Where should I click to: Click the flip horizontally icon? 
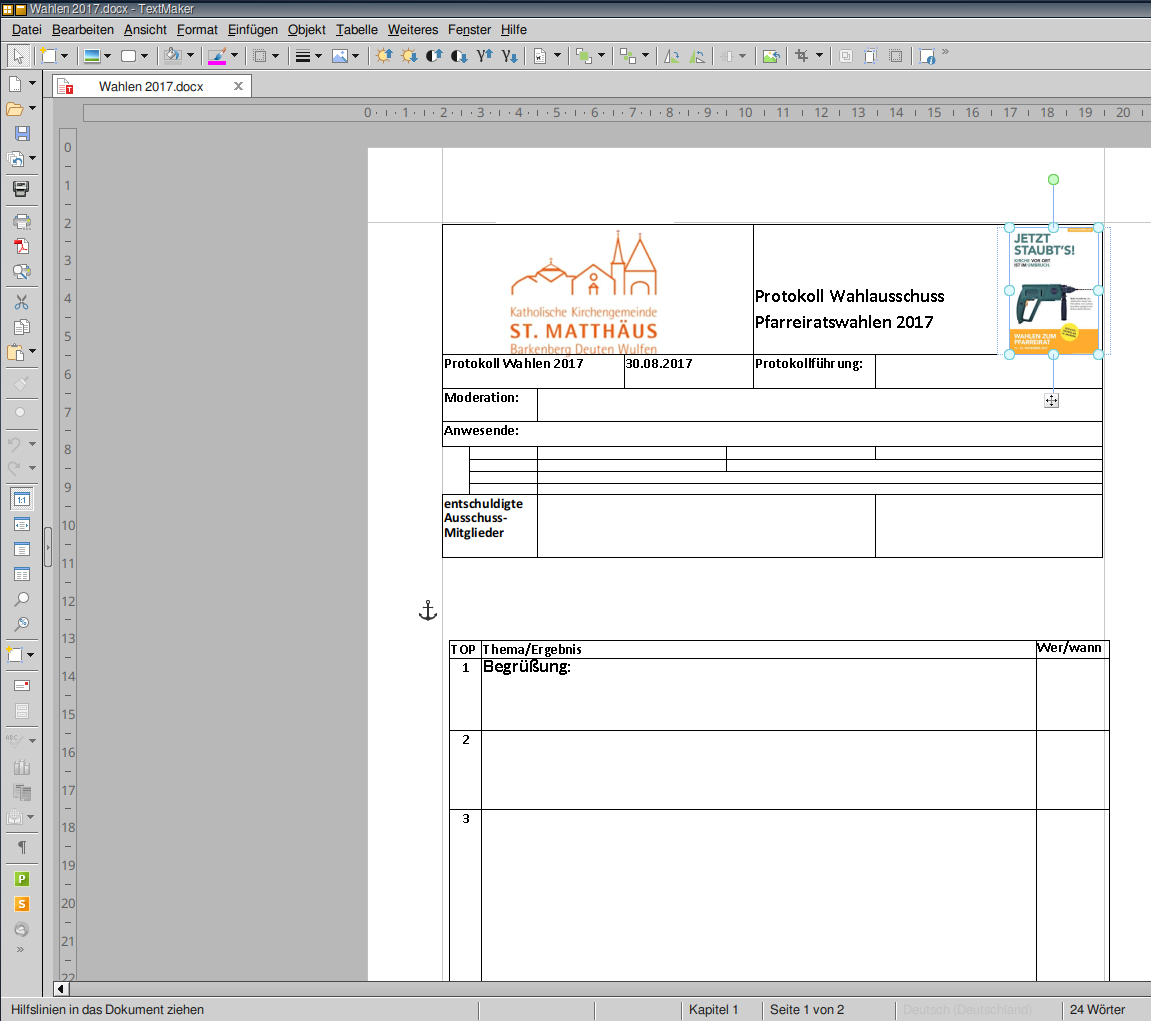[x=672, y=56]
